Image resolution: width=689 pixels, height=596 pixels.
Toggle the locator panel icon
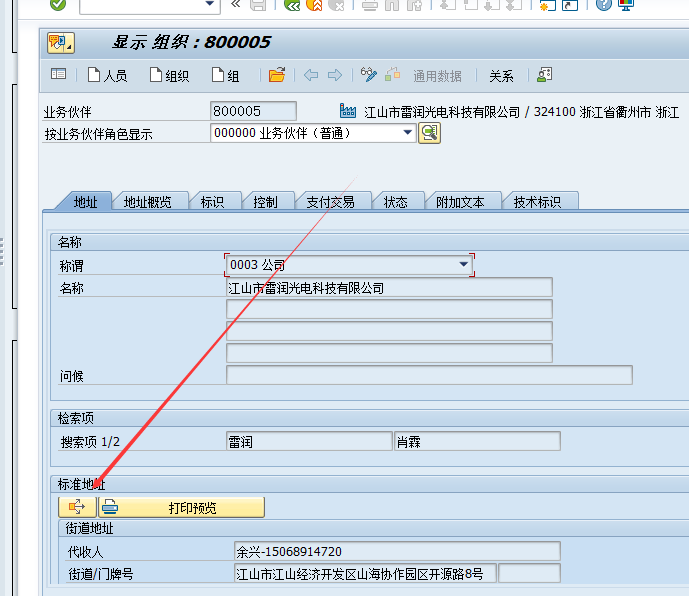(x=58, y=74)
